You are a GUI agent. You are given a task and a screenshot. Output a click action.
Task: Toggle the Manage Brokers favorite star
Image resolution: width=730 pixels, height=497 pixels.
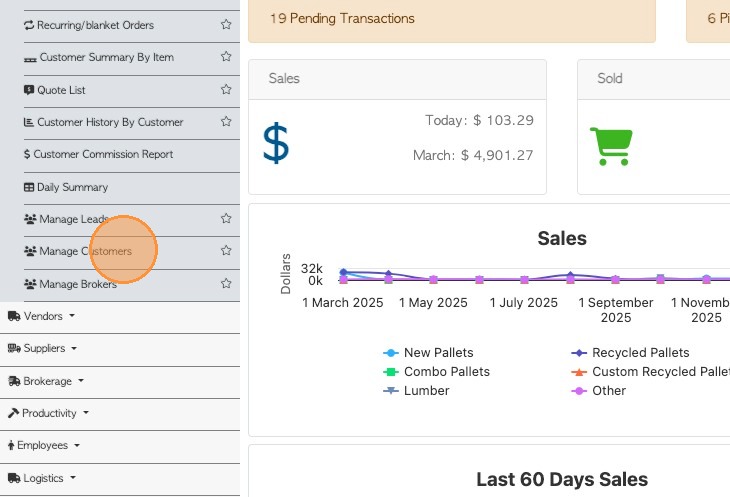point(226,284)
